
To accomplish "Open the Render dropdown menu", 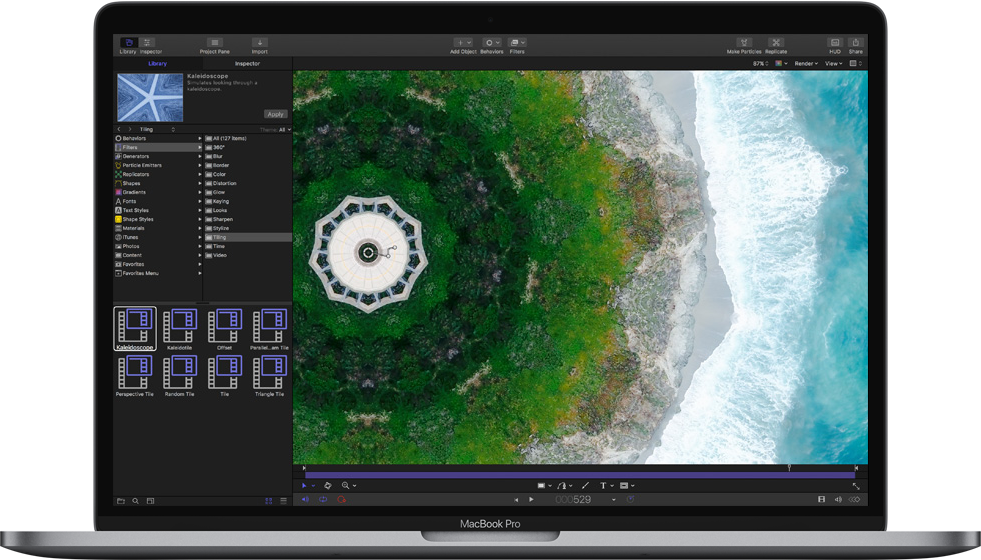I will point(806,63).
